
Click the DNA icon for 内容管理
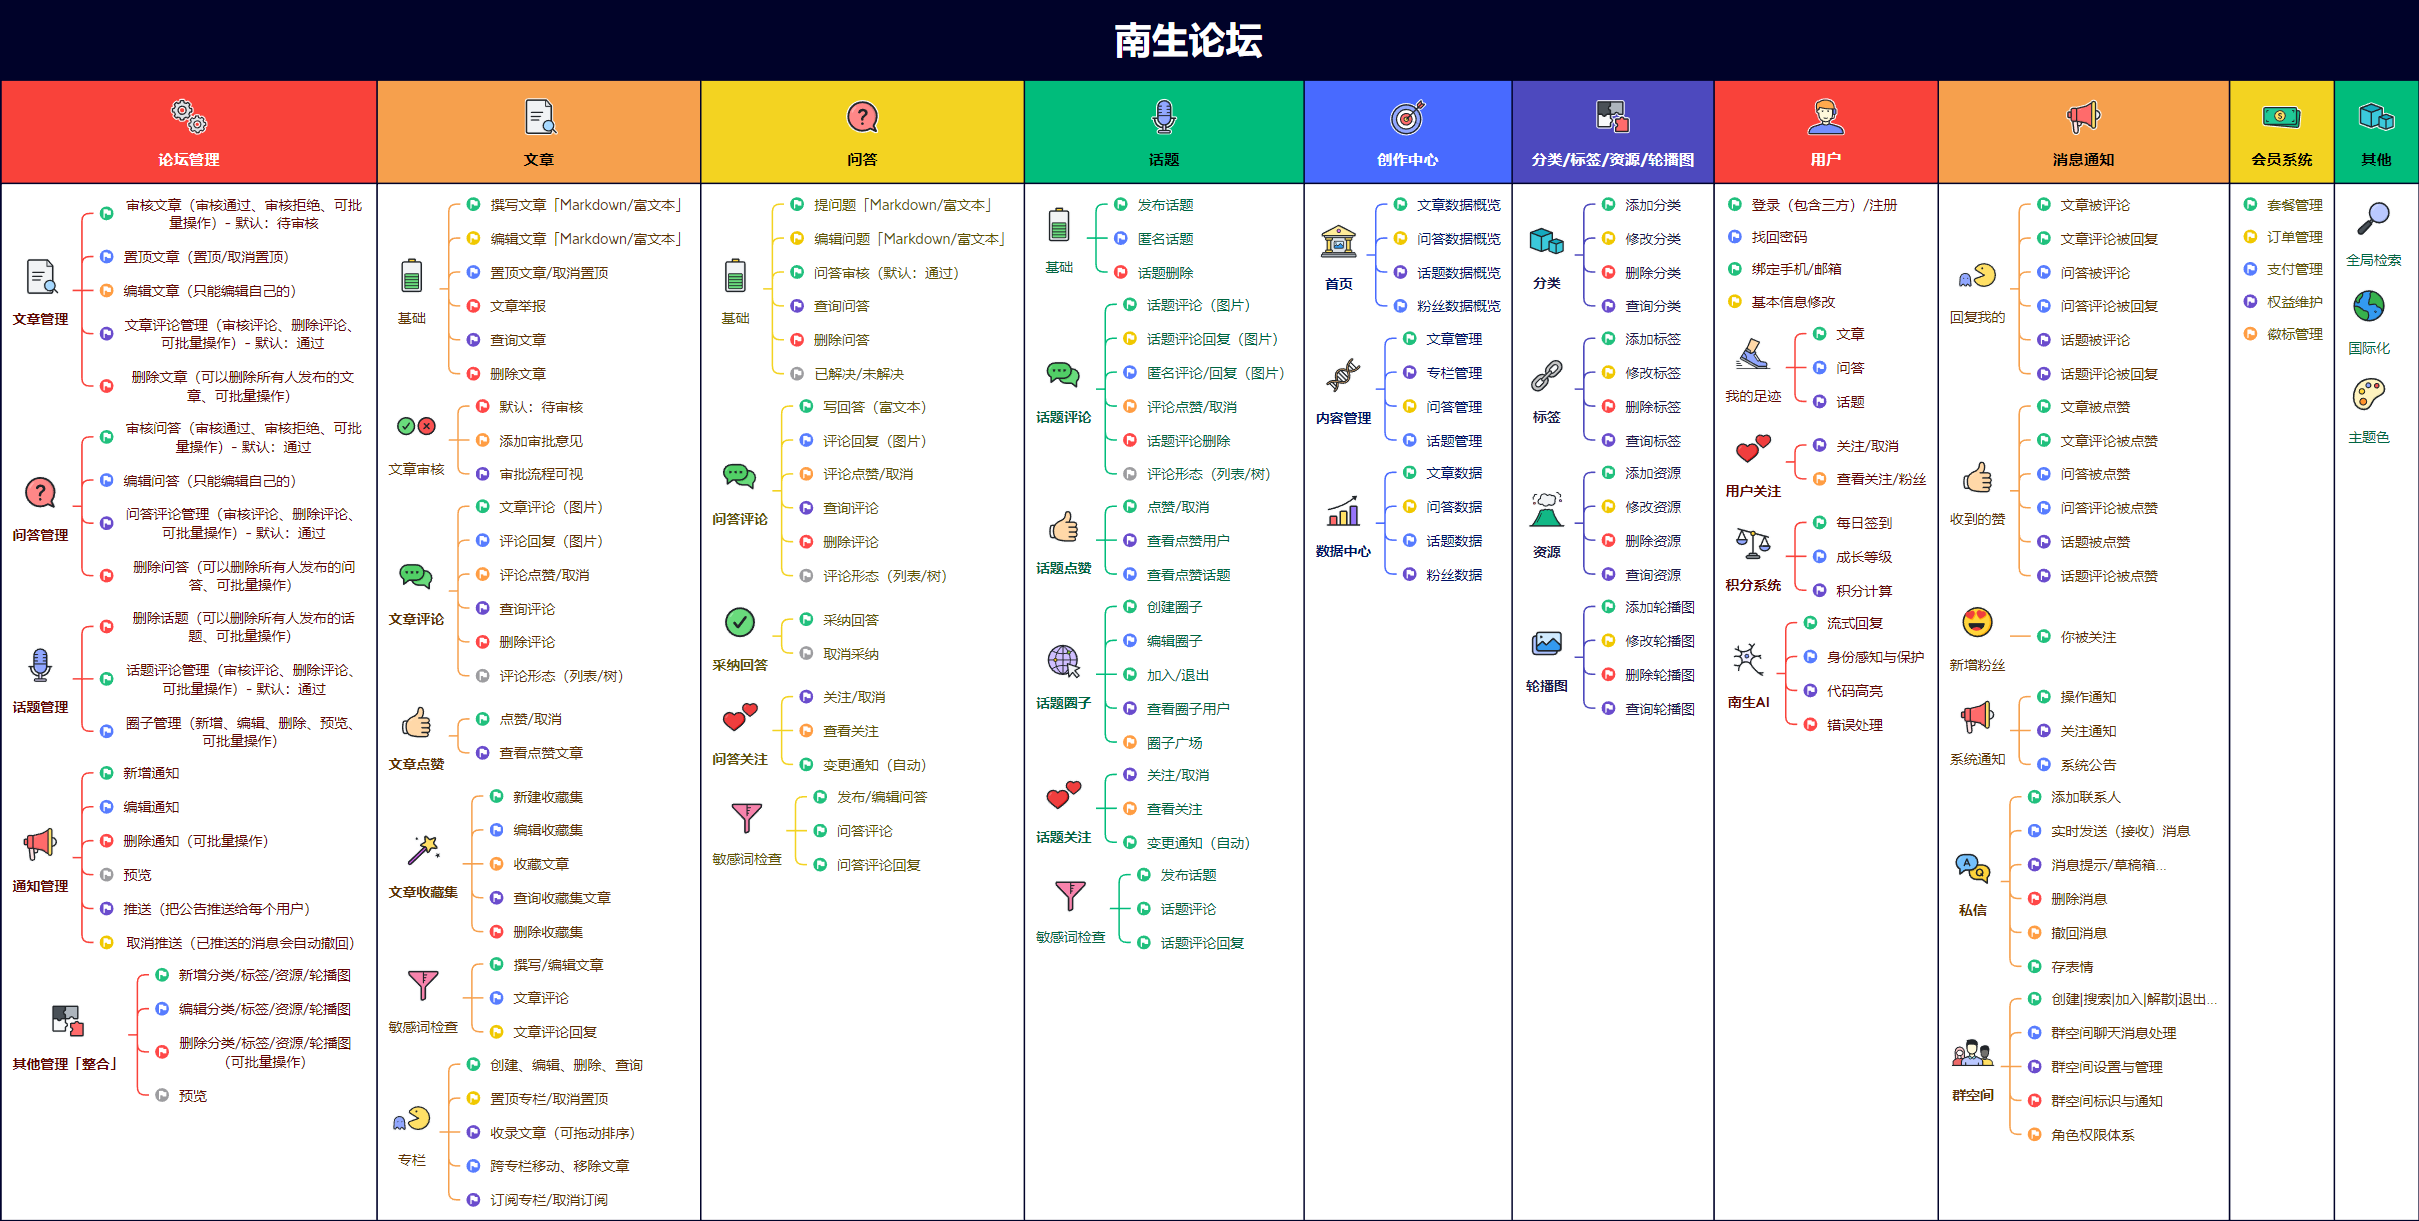pos(1343,375)
